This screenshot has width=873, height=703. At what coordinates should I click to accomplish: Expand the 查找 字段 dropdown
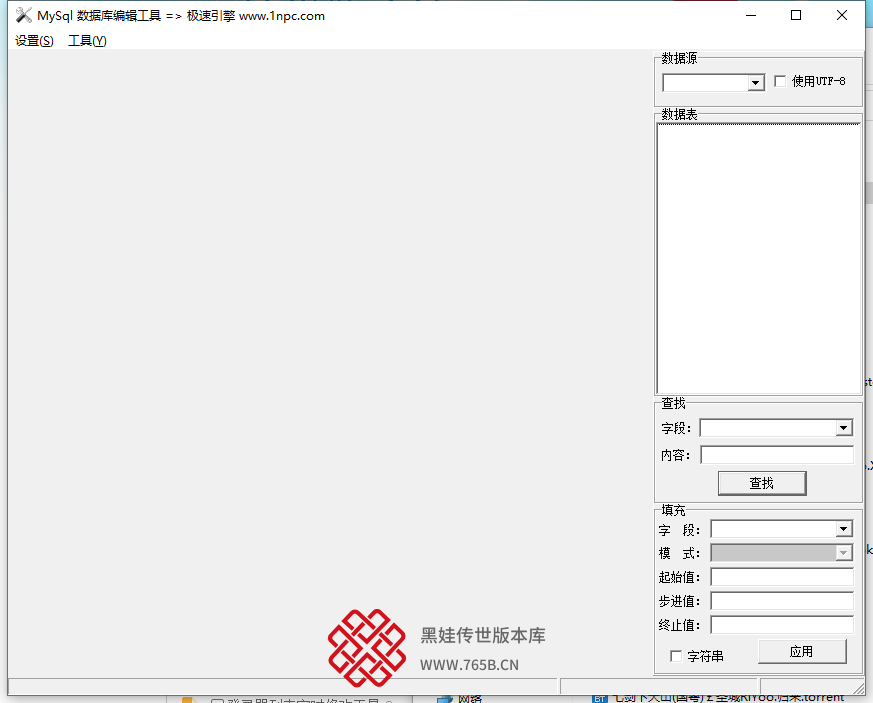pos(843,427)
